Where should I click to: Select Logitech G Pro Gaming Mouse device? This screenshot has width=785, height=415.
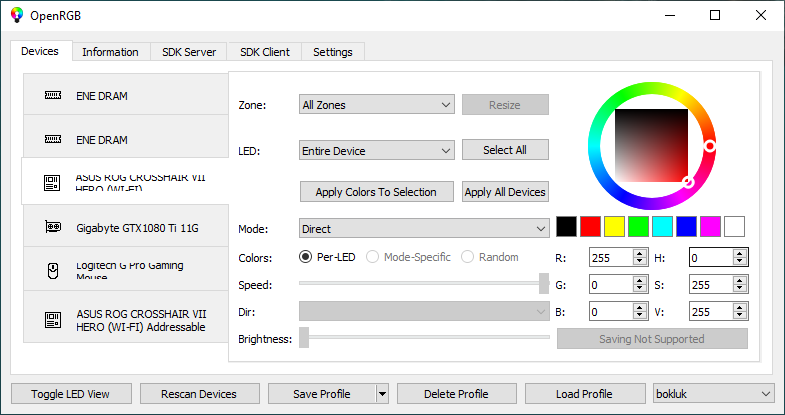tap(126, 269)
